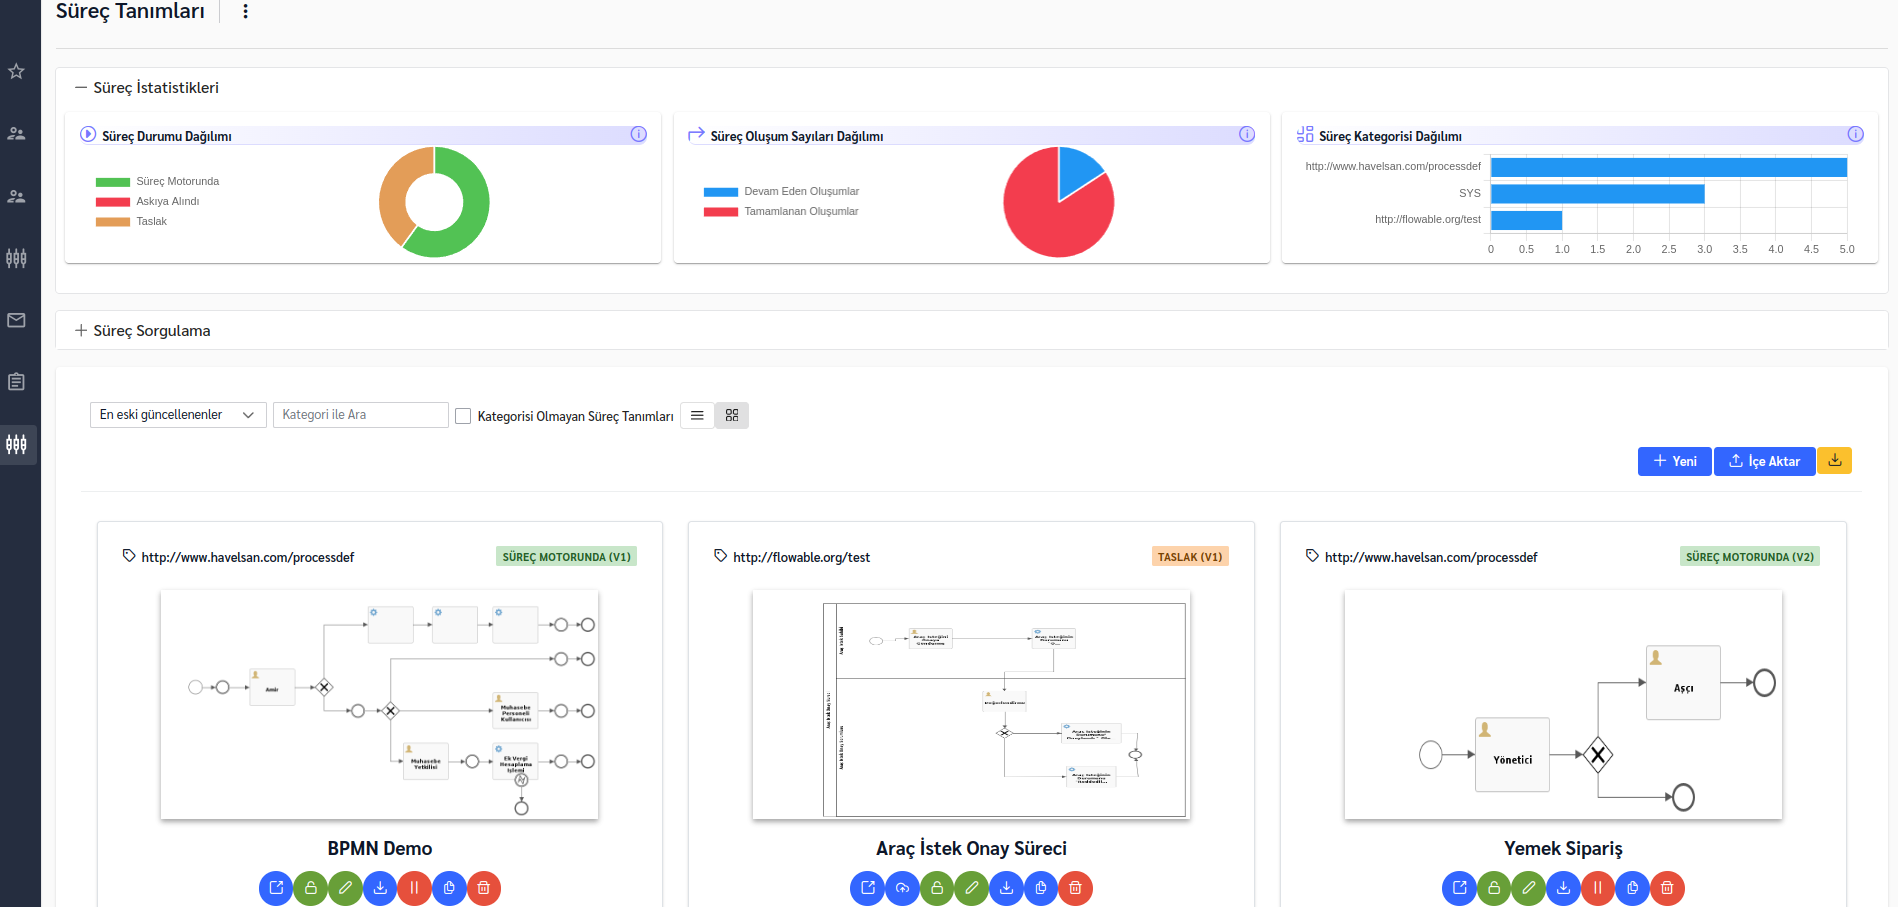Switch to list view layout
The height and width of the screenshot is (907, 1898).
click(697, 415)
